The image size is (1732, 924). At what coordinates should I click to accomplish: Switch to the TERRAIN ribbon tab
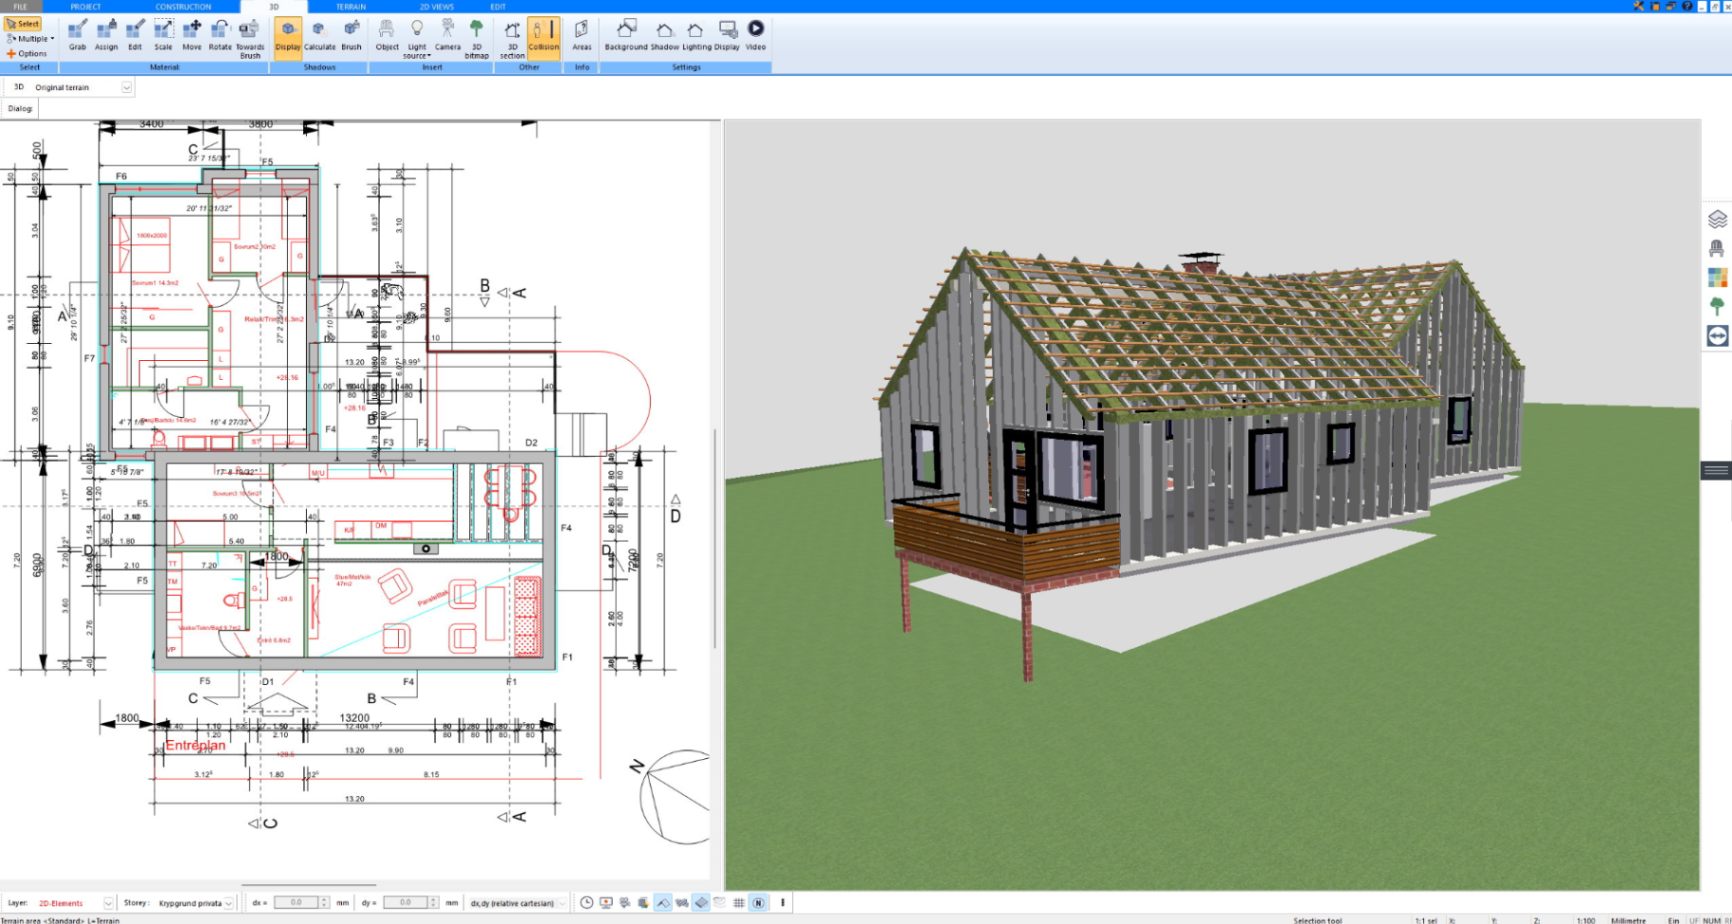click(x=350, y=6)
